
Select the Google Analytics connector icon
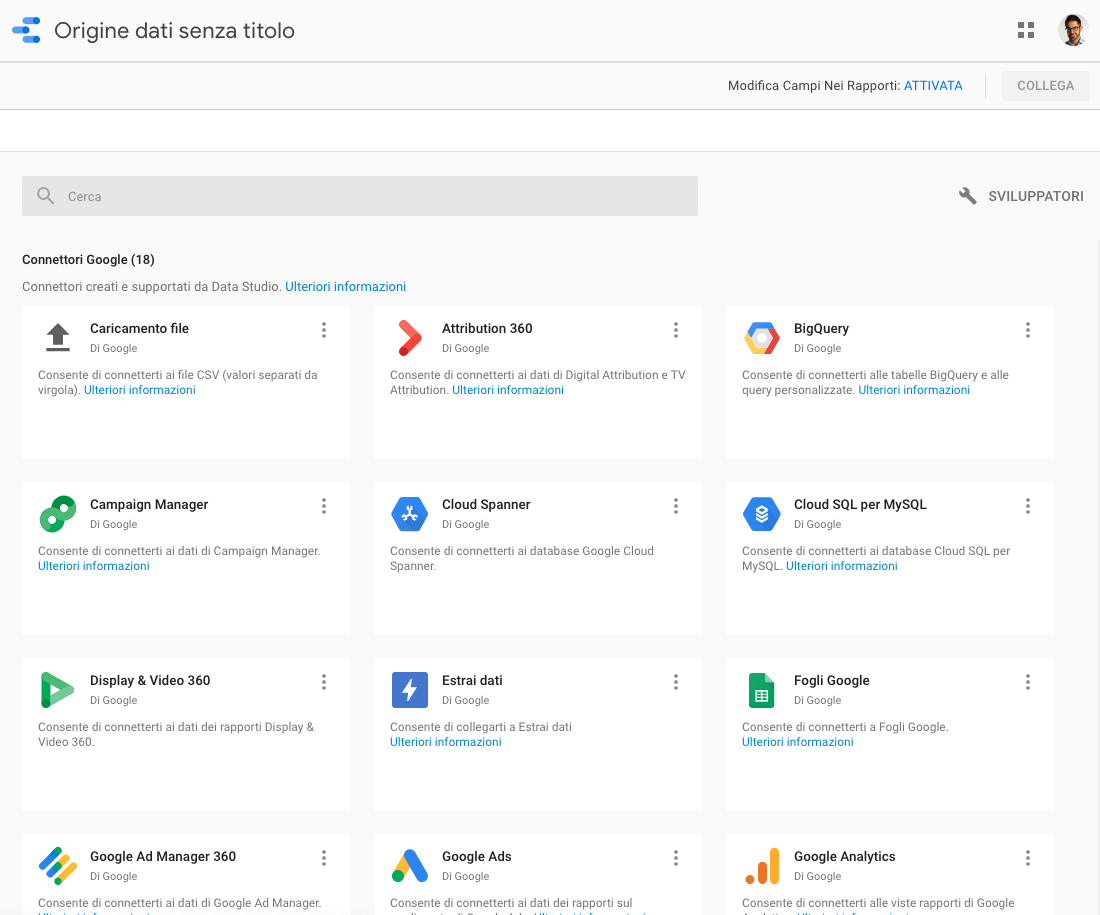point(762,866)
